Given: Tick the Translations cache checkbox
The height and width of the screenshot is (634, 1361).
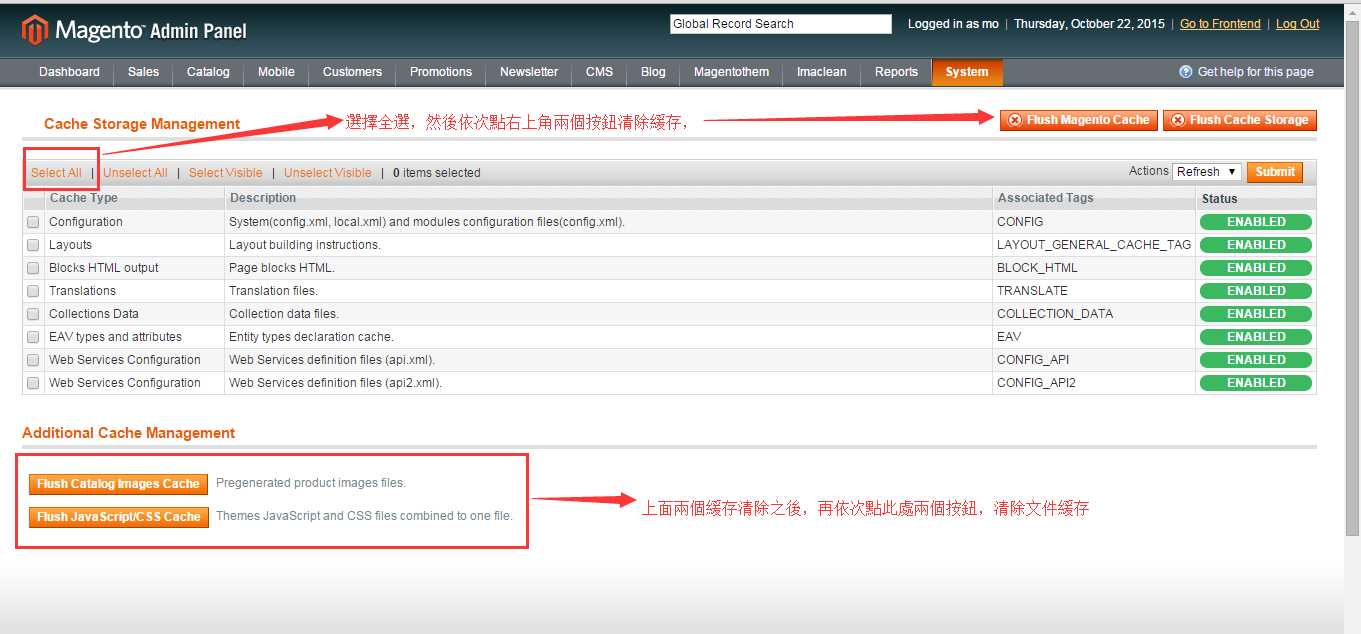Looking at the screenshot, I should (x=33, y=291).
